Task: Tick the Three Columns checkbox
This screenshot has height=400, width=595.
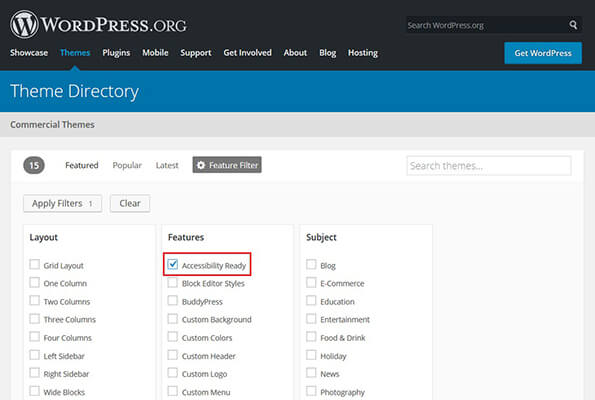Action: (x=35, y=318)
